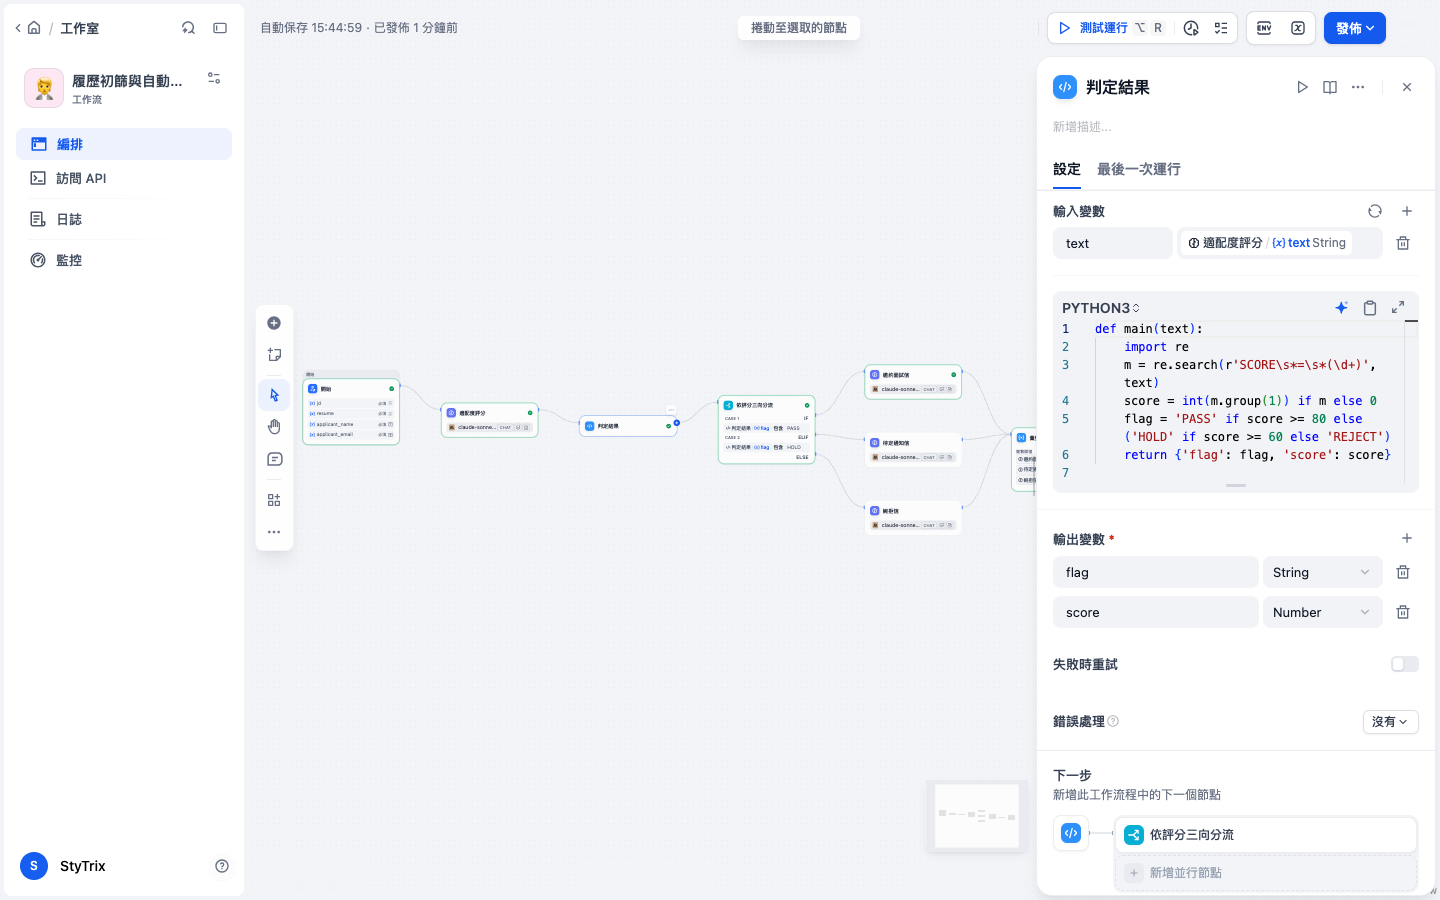Screen dimensions: 1440x900
Task: Click the app avatar emoji thumbnail
Action: pos(44,88)
